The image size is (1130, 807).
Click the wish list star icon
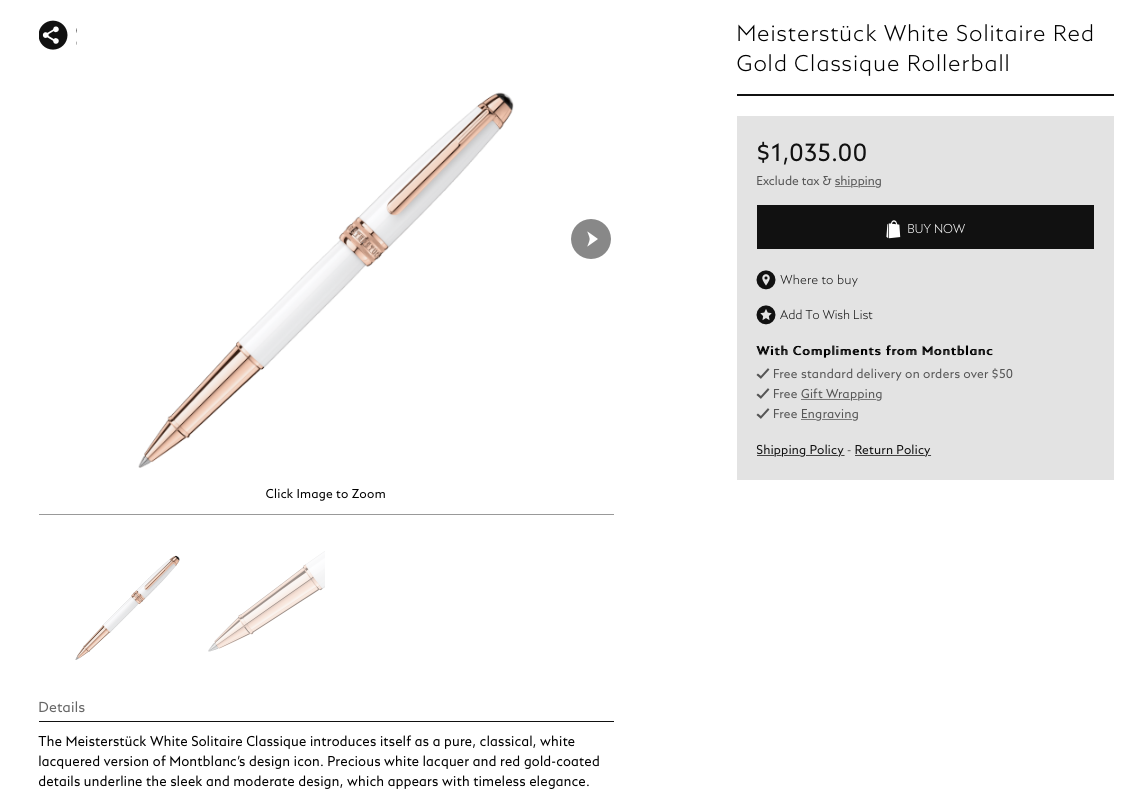point(765,315)
